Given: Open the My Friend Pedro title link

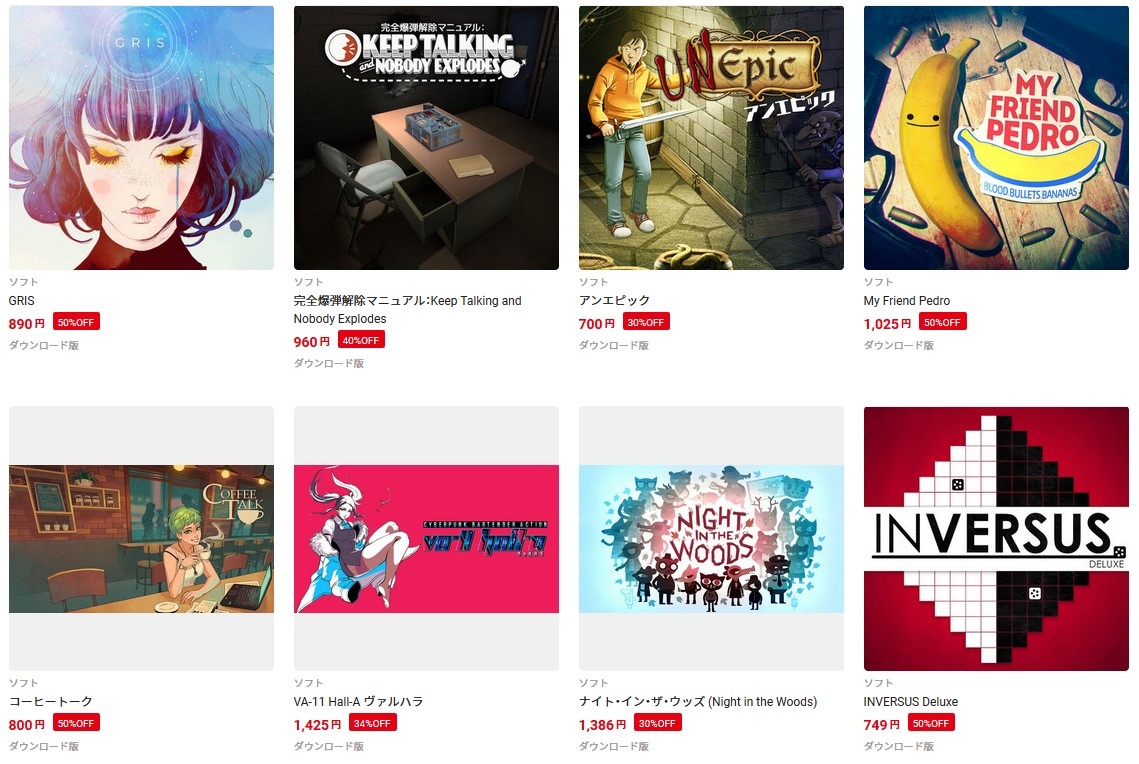Looking at the screenshot, I should (907, 301).
